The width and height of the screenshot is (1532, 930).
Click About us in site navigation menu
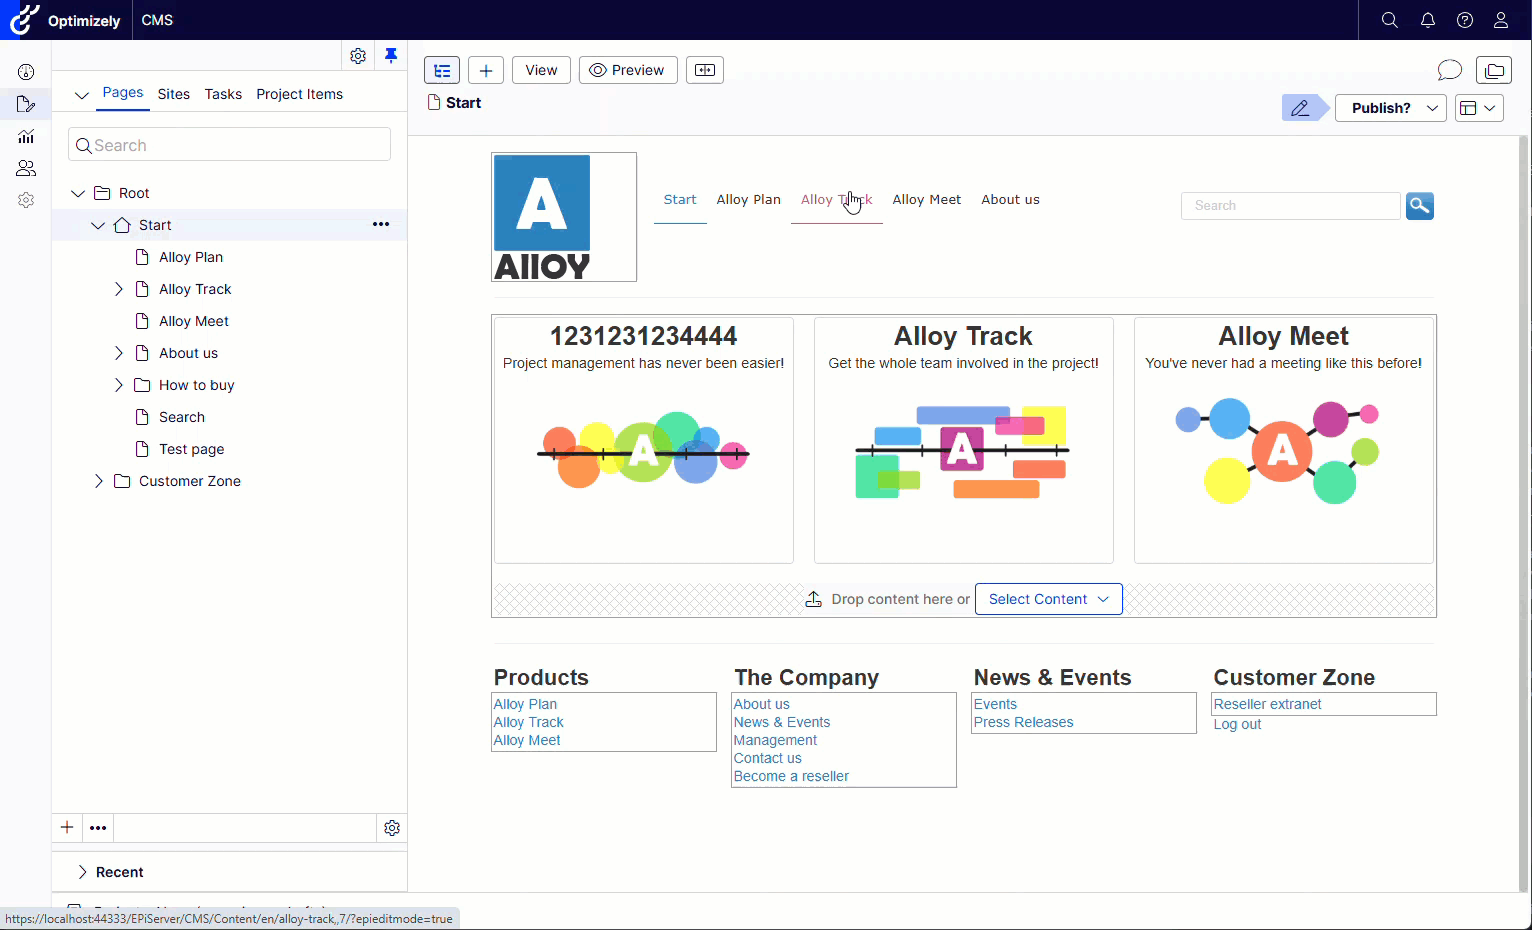[1010, 200]
